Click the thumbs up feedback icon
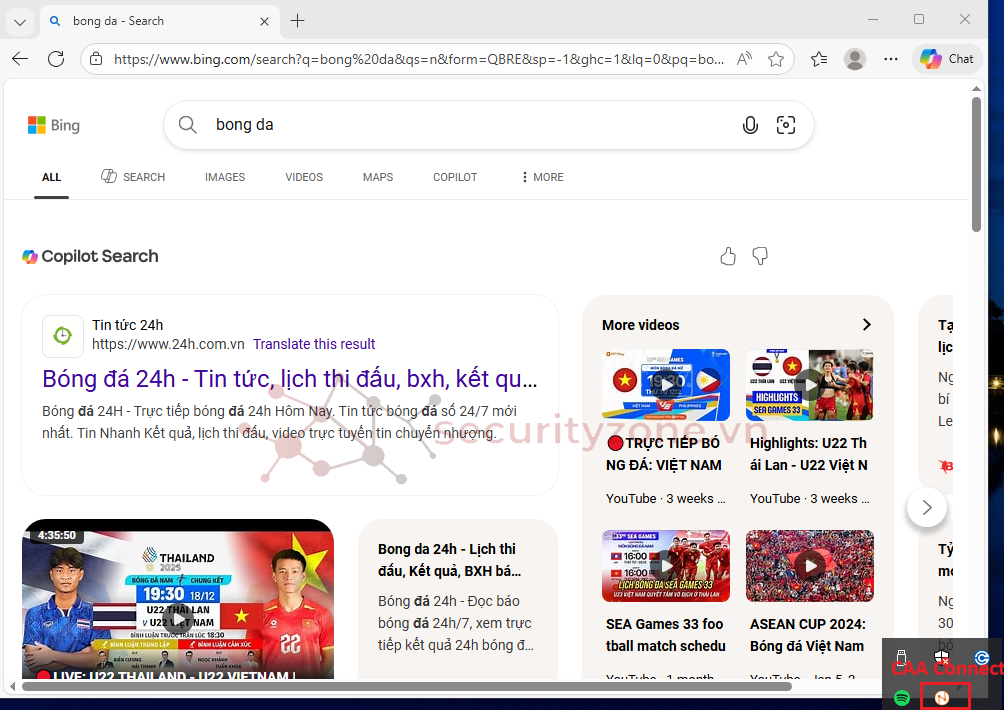This screenshot has width=1004, height=710. click(728, 257)
